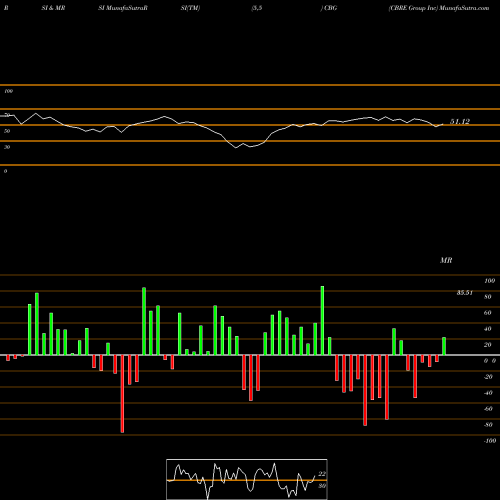Click the -60 label on the MR axis
The image size is (500, 500).
[488, 409]
